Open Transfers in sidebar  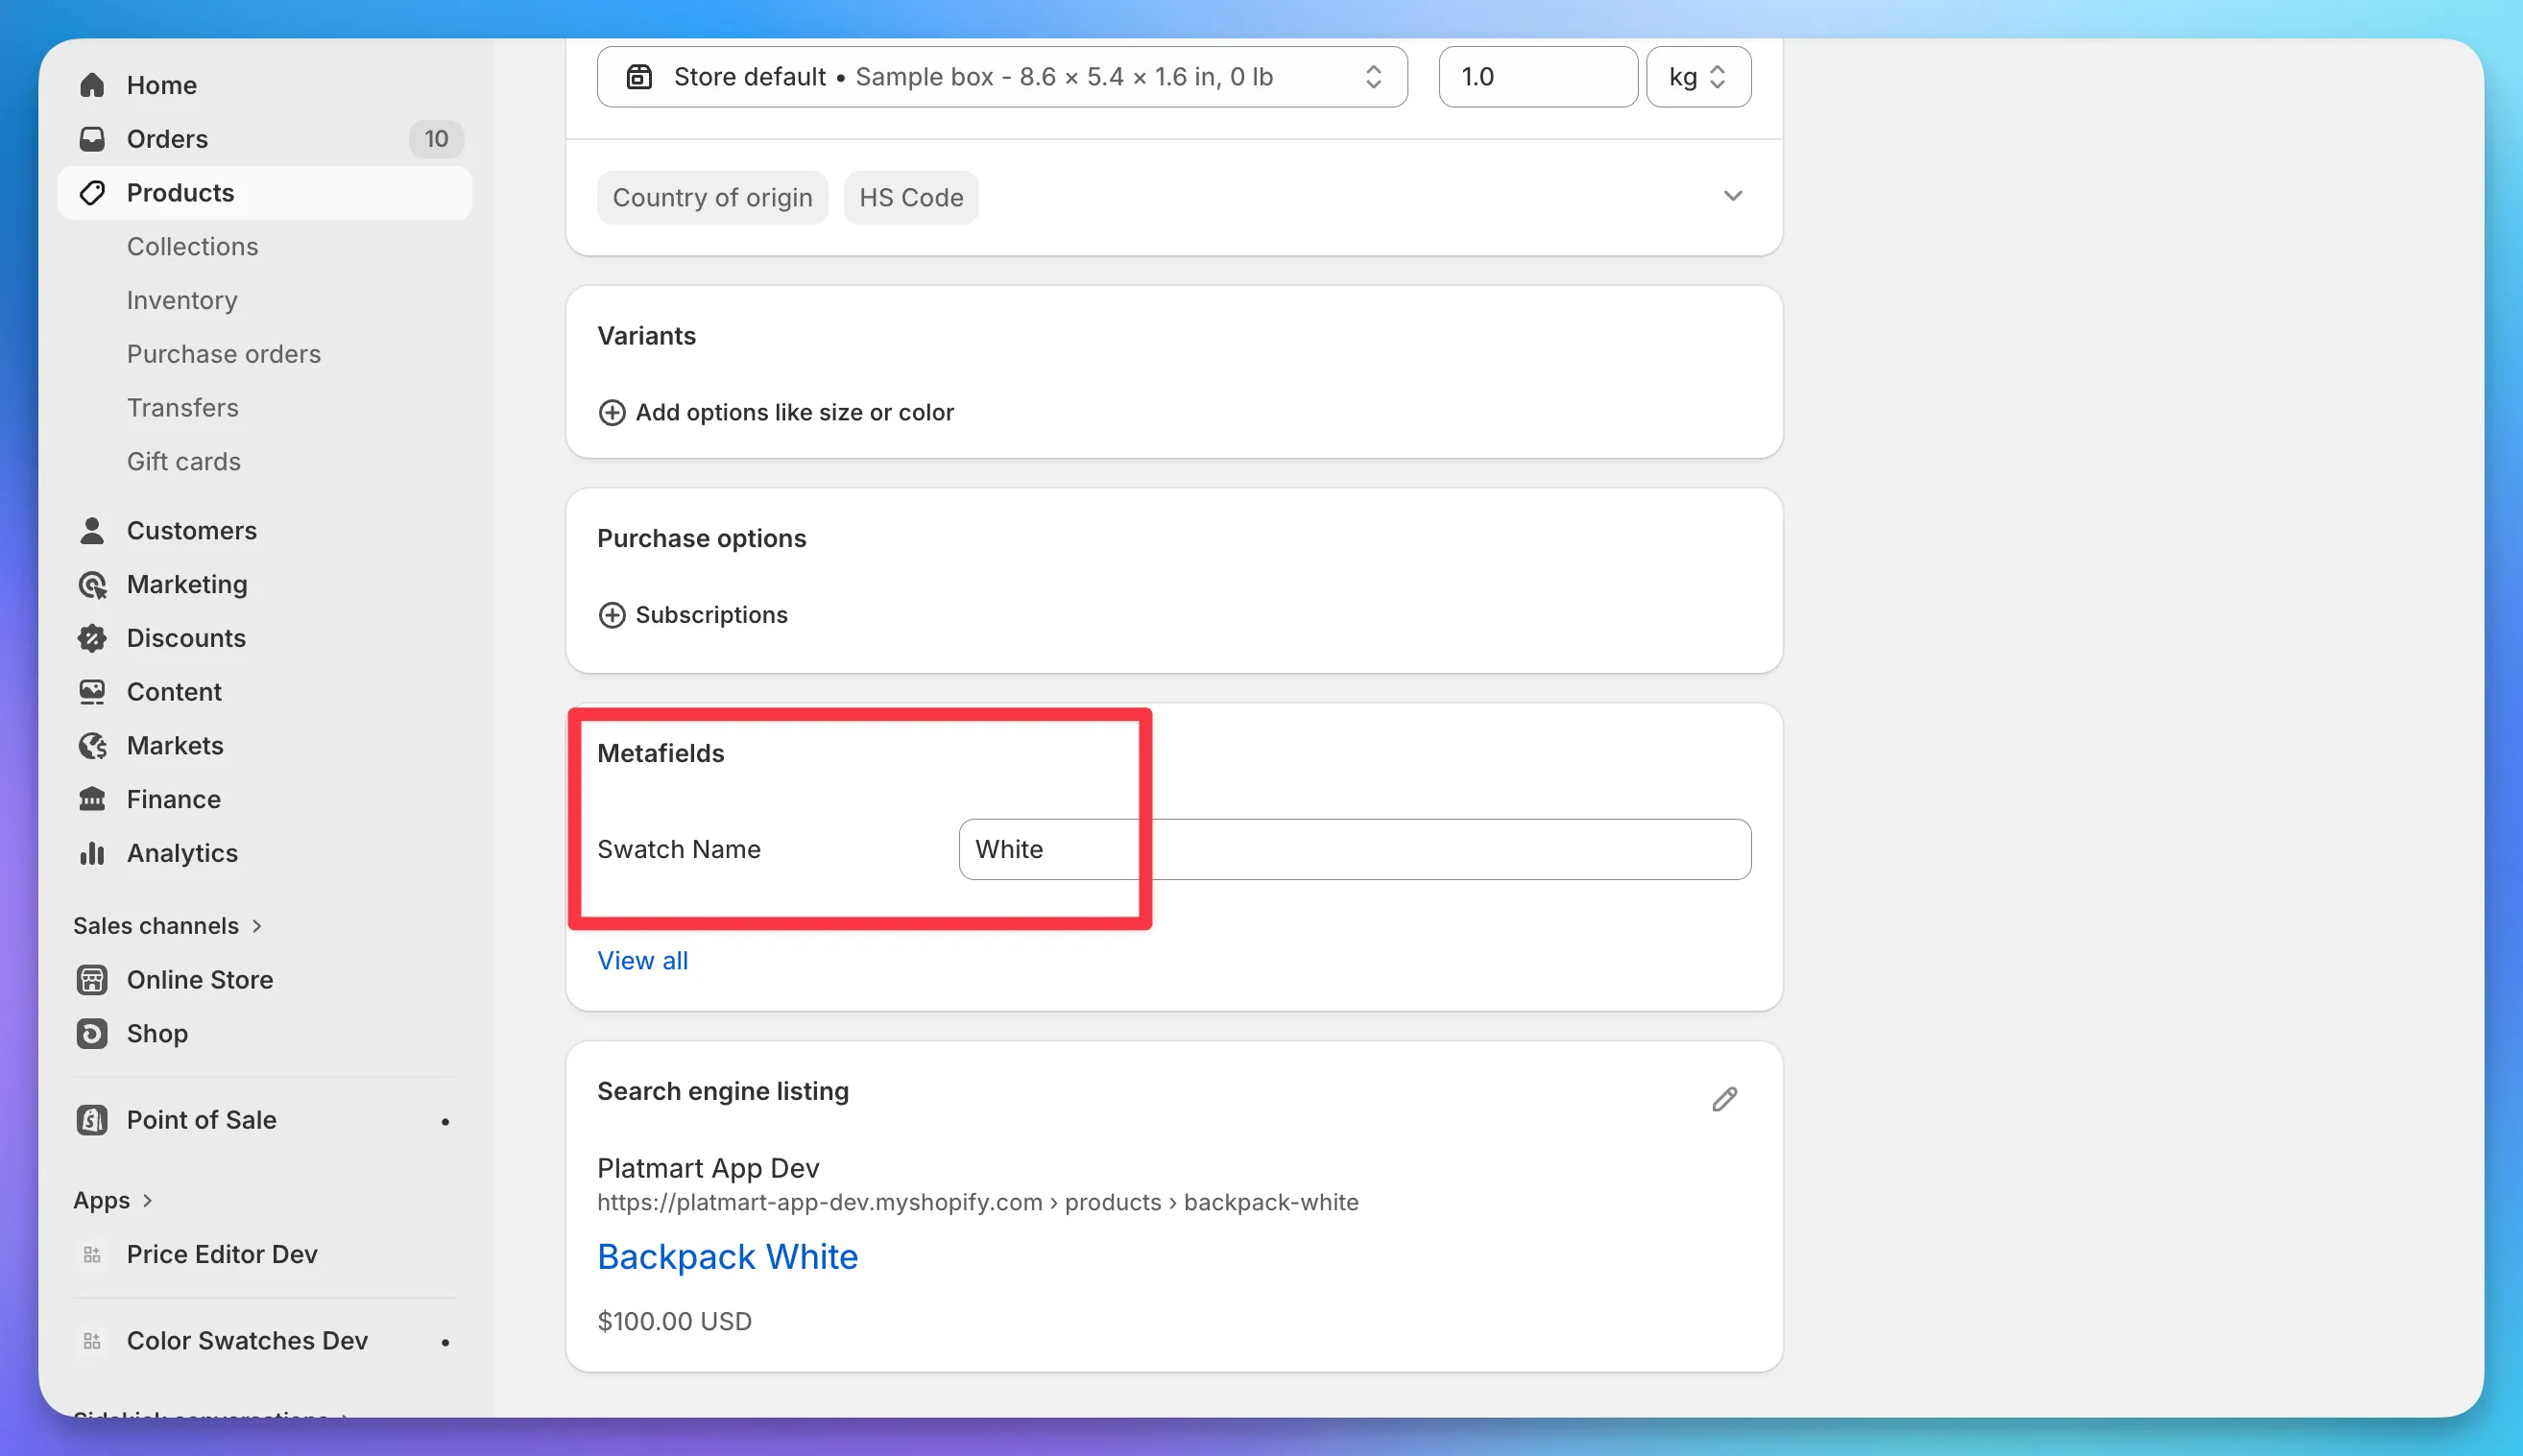point(183,408)
